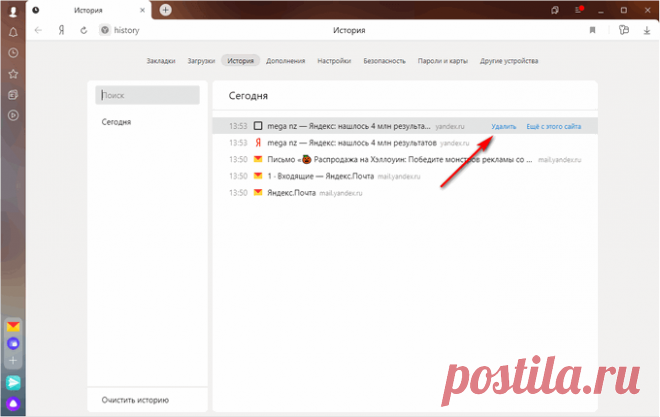The image size is (660, 417).
Task: Open history clock icon in sidebar
Action: [13, 53]
